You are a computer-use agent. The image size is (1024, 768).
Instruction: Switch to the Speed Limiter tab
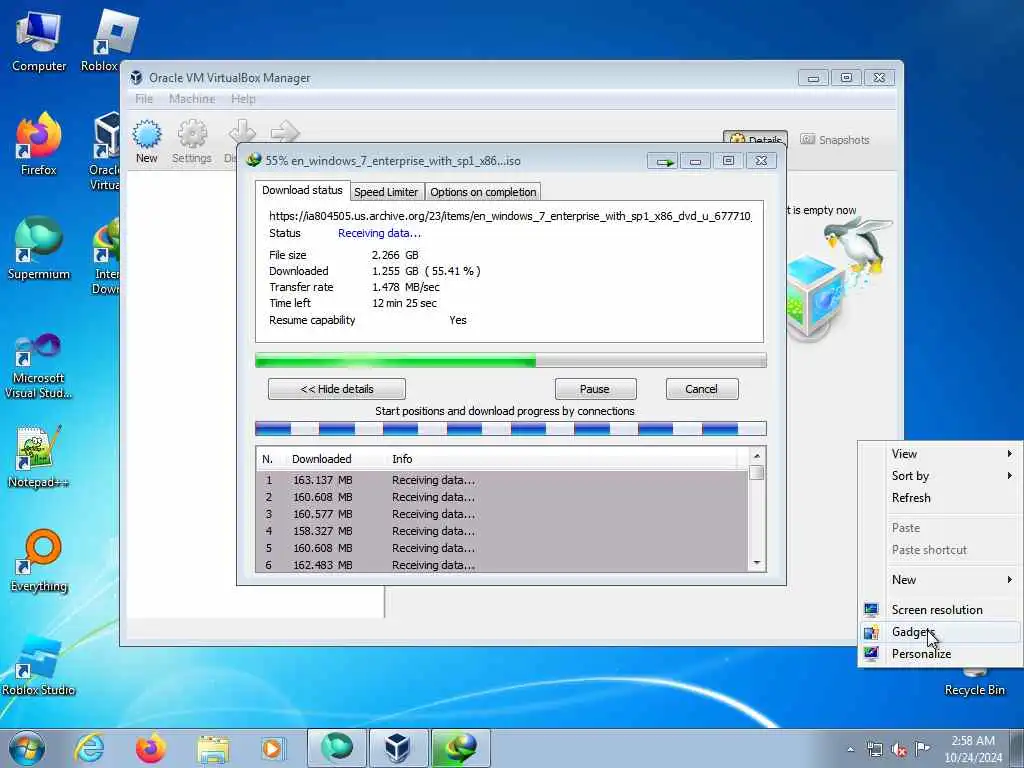point(386,192)
